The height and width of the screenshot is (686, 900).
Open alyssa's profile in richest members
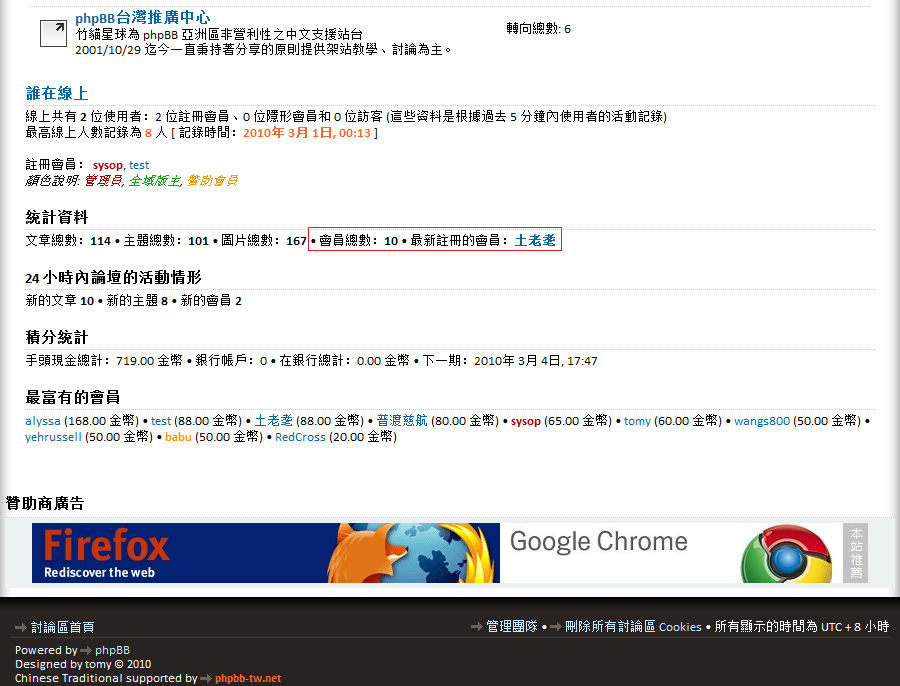coord(43,421)
